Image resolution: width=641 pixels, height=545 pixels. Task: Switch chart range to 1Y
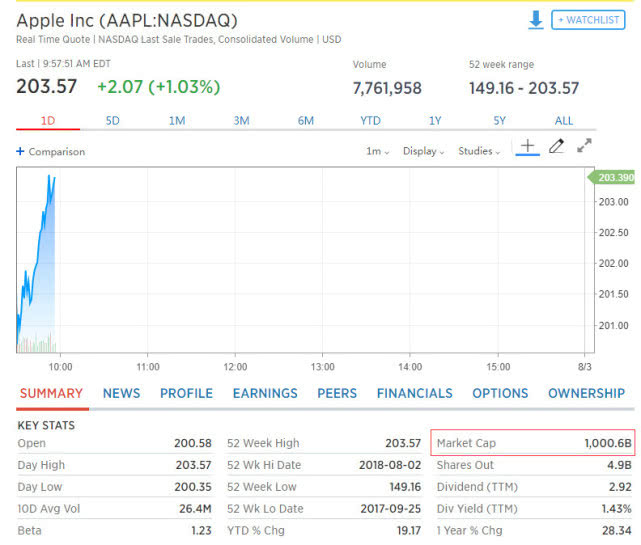click(x=435, y=121)
